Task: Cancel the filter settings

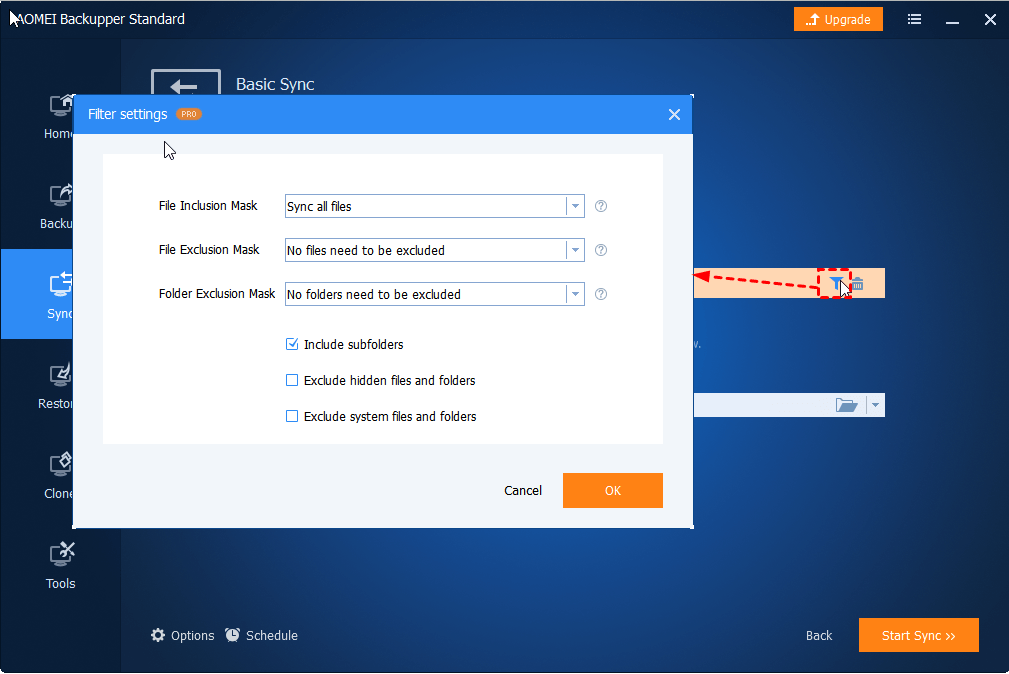Action: [523, 491]
